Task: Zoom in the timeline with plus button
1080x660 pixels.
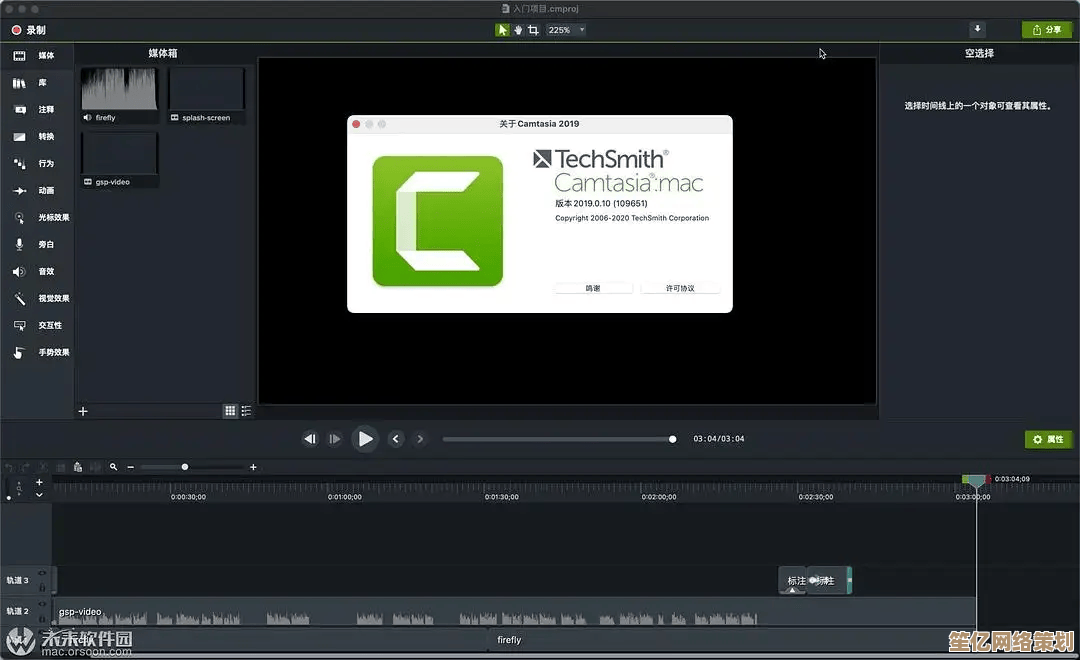Action: [x=253, y=467]
